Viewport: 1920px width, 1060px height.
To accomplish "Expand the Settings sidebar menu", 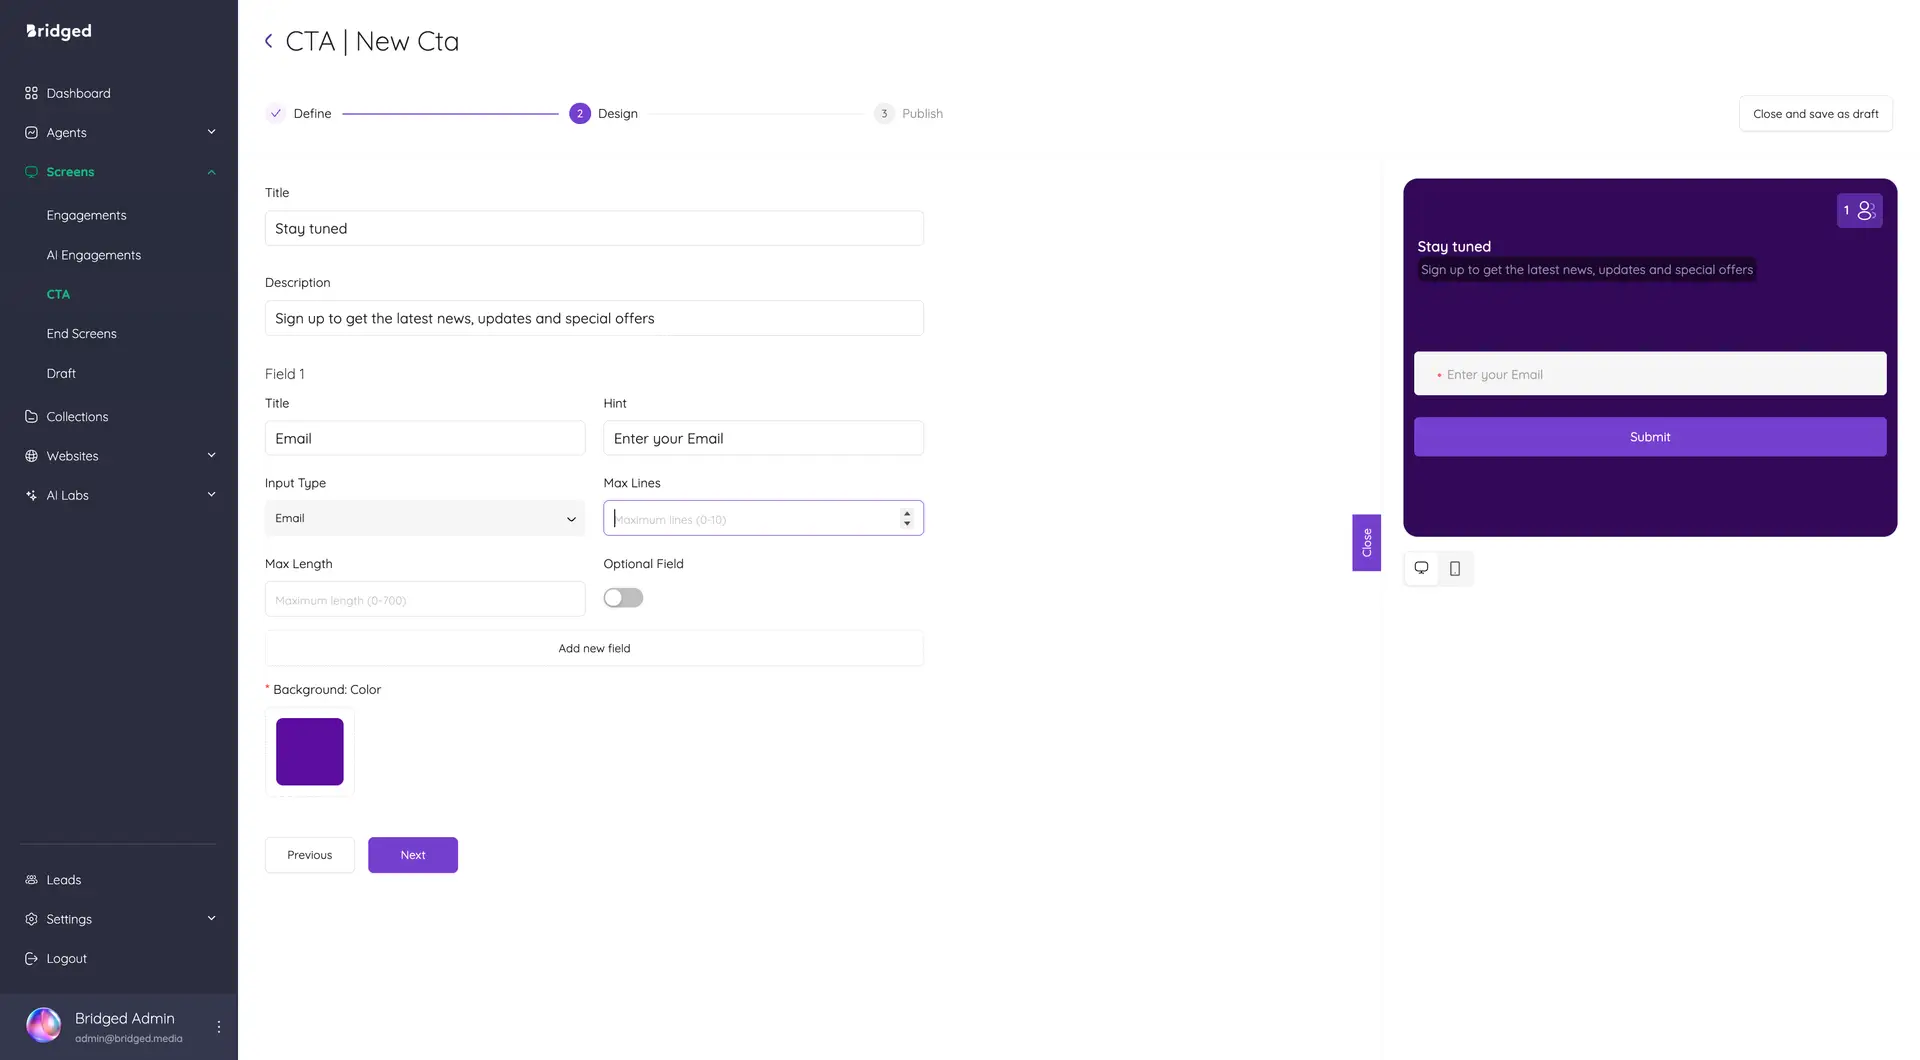I will point(211,918).
